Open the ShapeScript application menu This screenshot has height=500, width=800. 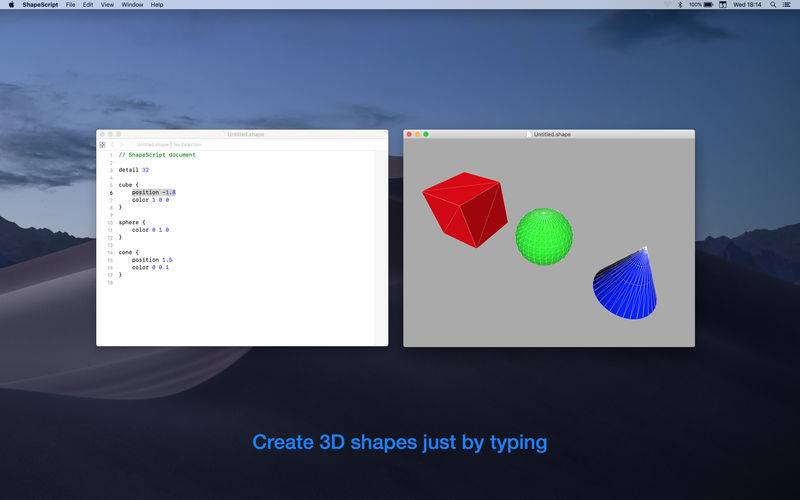(40, 5)
